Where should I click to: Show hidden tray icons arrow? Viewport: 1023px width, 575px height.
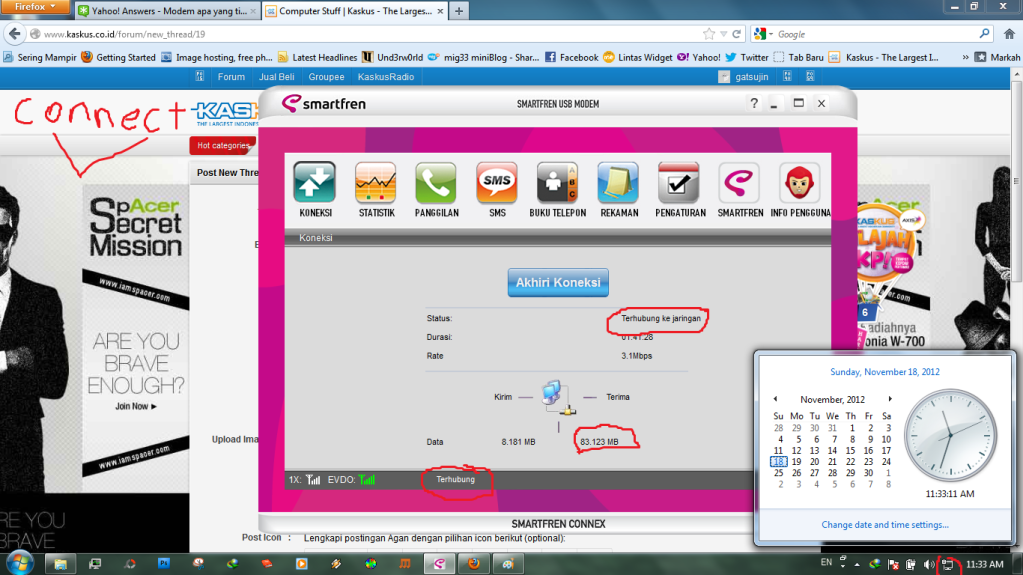point(857,565)
